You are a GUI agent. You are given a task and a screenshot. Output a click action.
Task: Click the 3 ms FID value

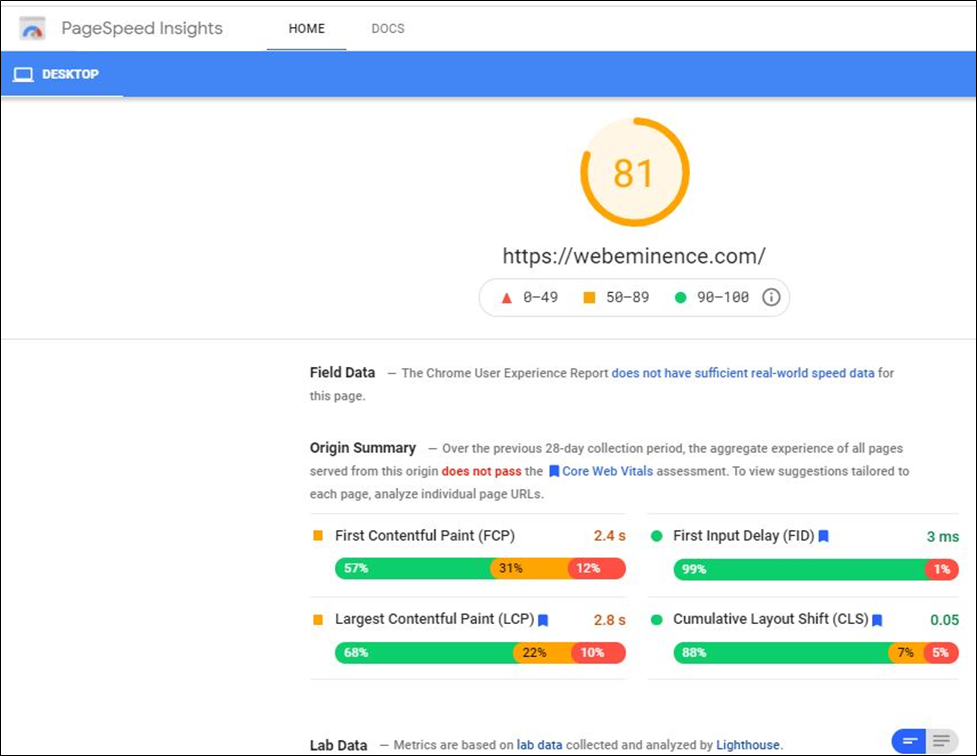[943, 537]
